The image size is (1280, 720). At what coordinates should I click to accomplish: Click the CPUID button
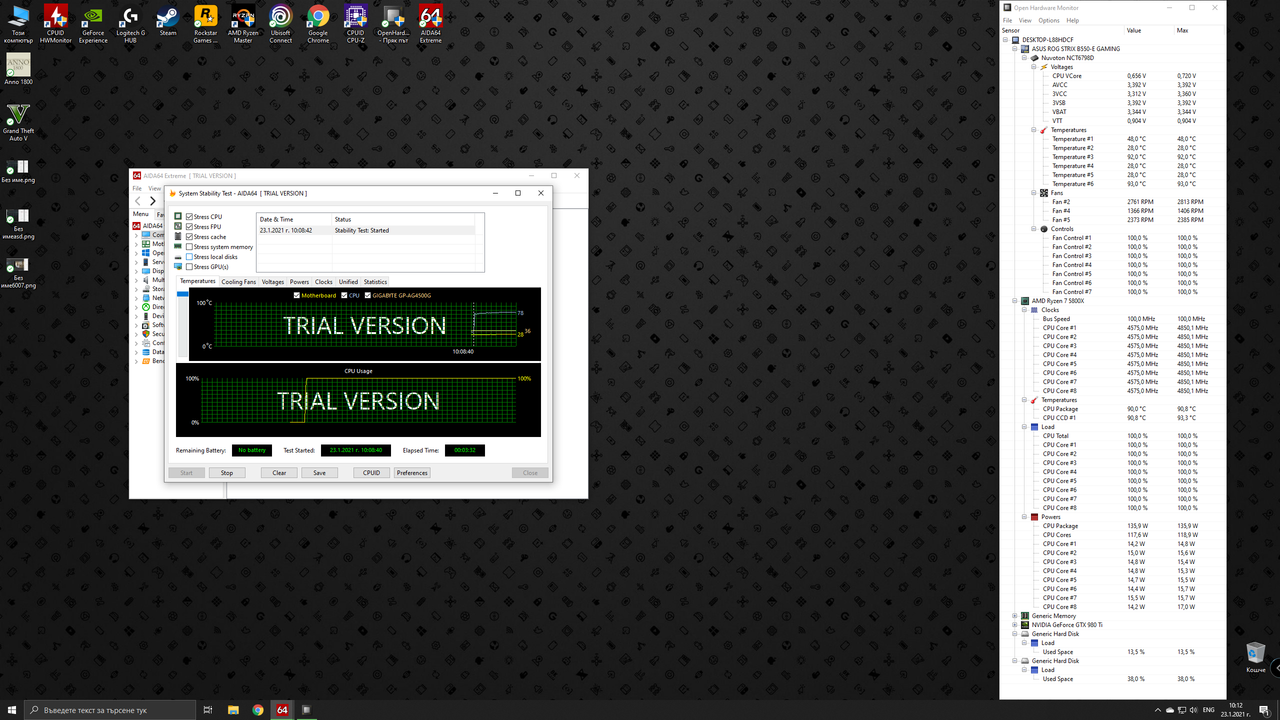coord(372,473)
